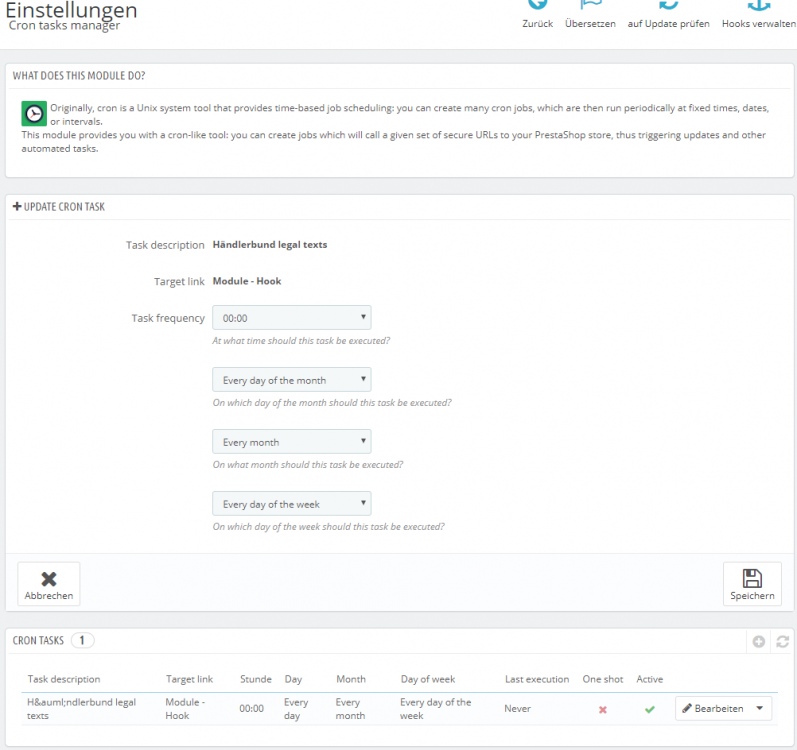
Task: Click the Cron tasks manager subtitle
Action: (x=65, y=25)
